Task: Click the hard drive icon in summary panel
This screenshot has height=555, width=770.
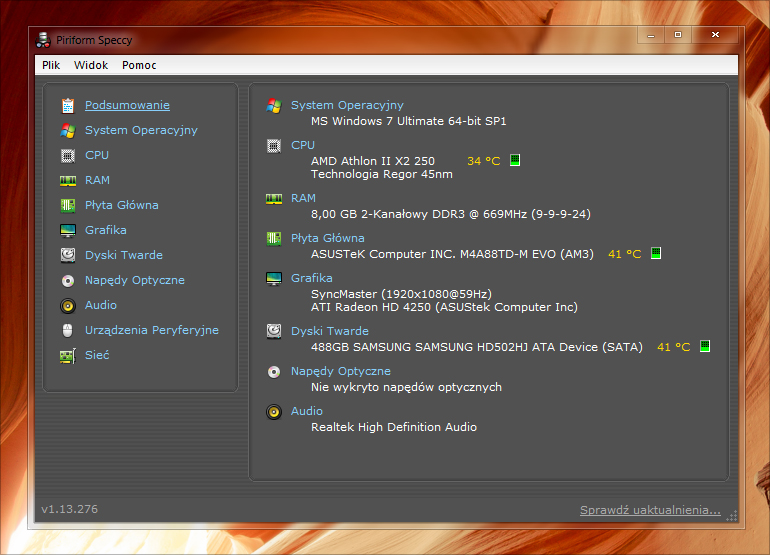Action: (274, 332)
